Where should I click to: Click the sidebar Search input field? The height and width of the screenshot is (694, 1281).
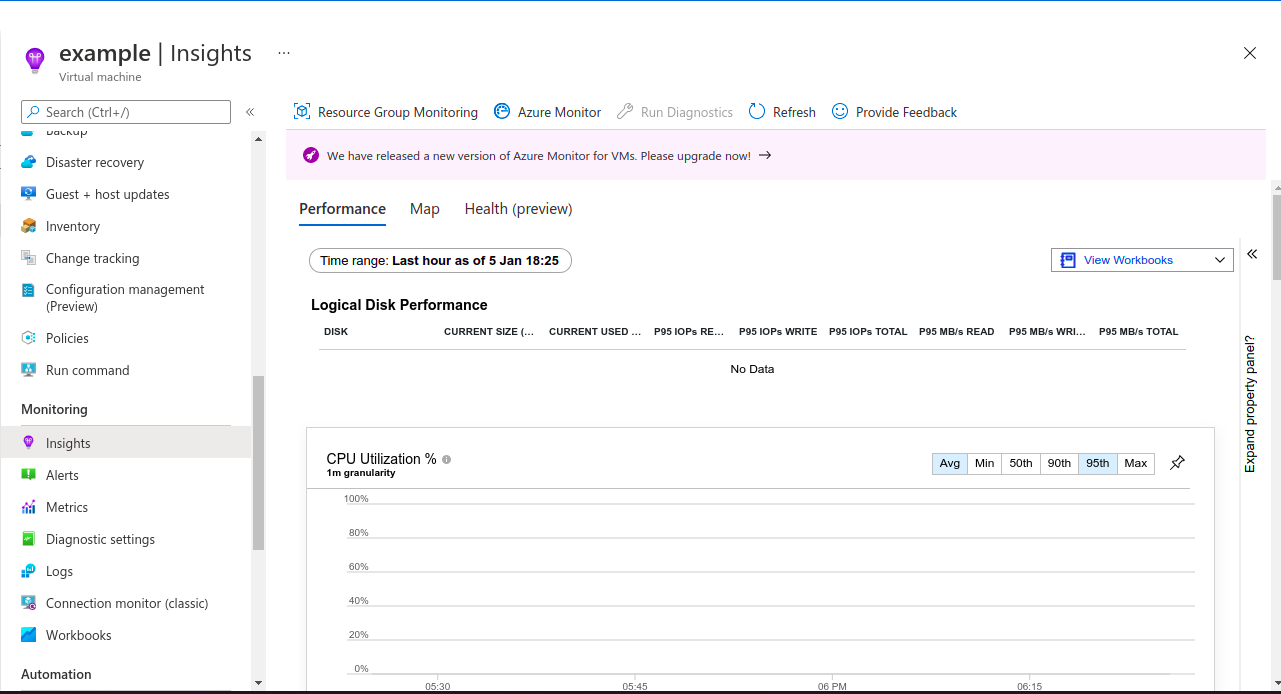pyautogui.click(x=126, y=112)
